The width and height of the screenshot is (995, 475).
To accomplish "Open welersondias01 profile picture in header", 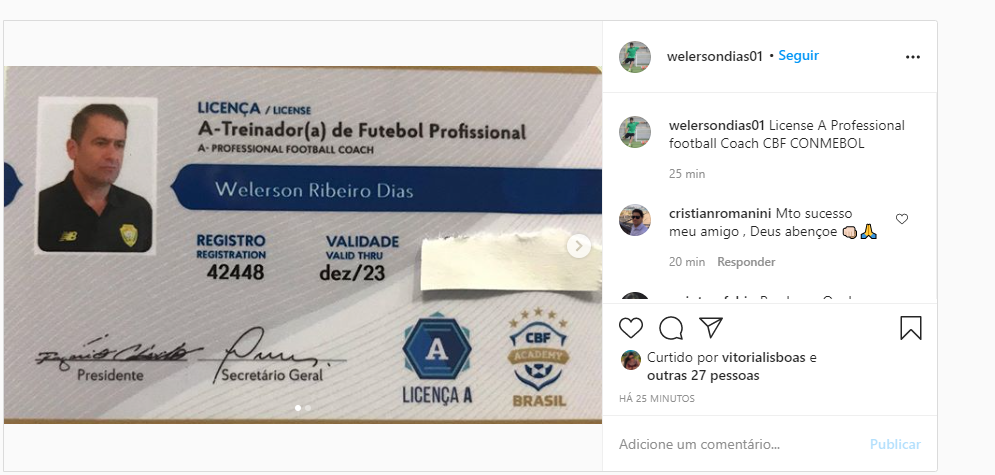I will point(635,57).
